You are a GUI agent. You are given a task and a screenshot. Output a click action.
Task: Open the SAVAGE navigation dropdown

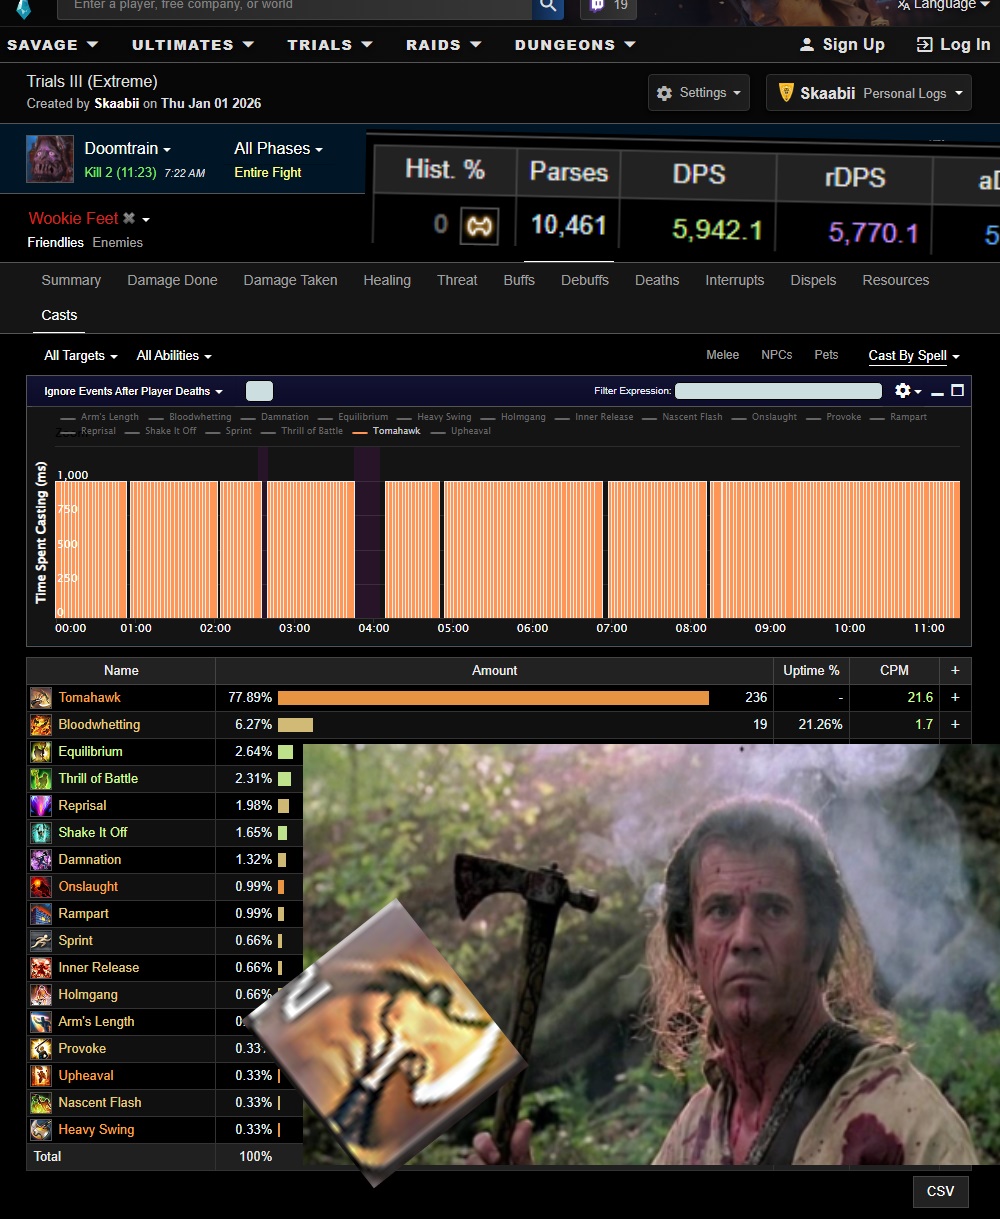[x=53, y=45]
